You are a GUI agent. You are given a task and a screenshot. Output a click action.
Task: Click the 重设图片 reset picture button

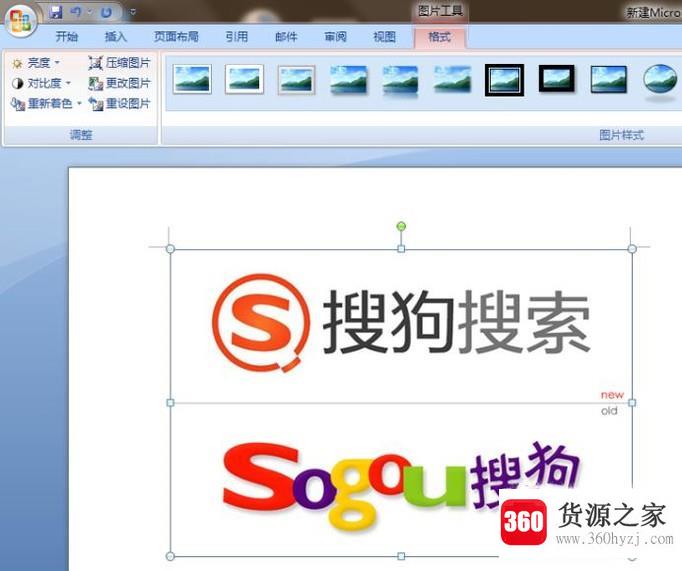119,104
